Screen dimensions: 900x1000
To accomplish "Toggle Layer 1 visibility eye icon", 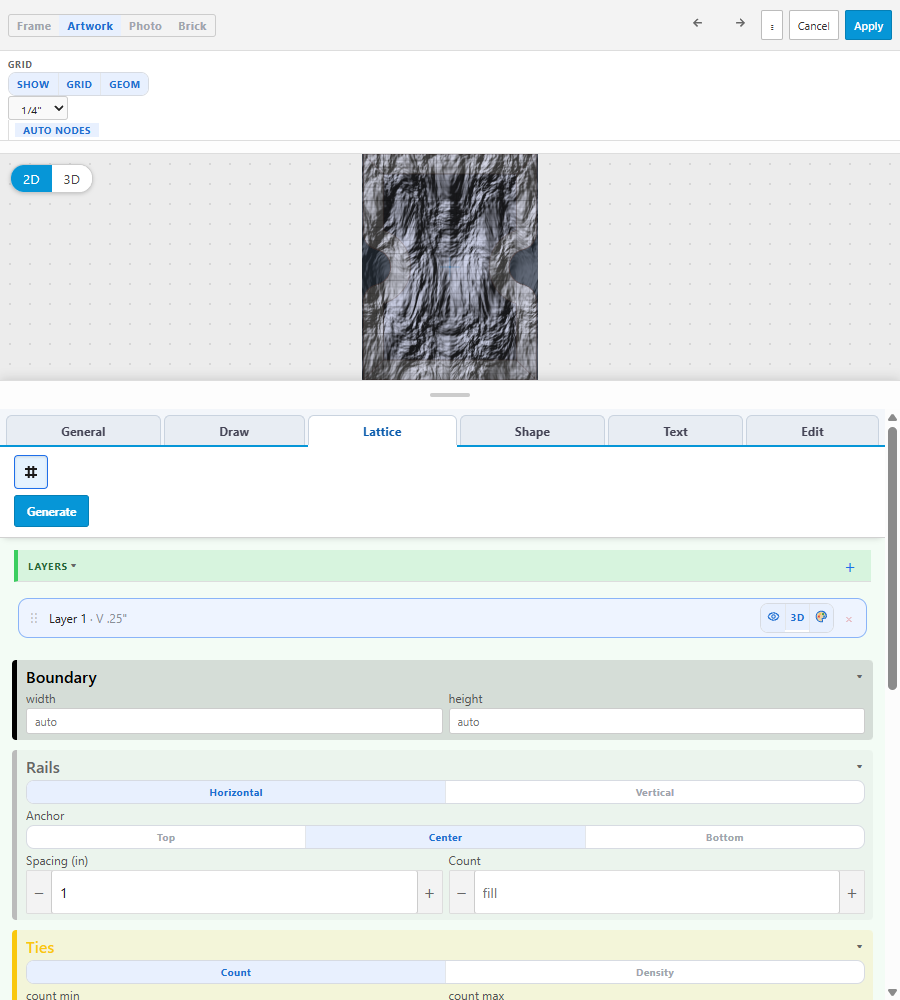I will click(x=773, y=617).
